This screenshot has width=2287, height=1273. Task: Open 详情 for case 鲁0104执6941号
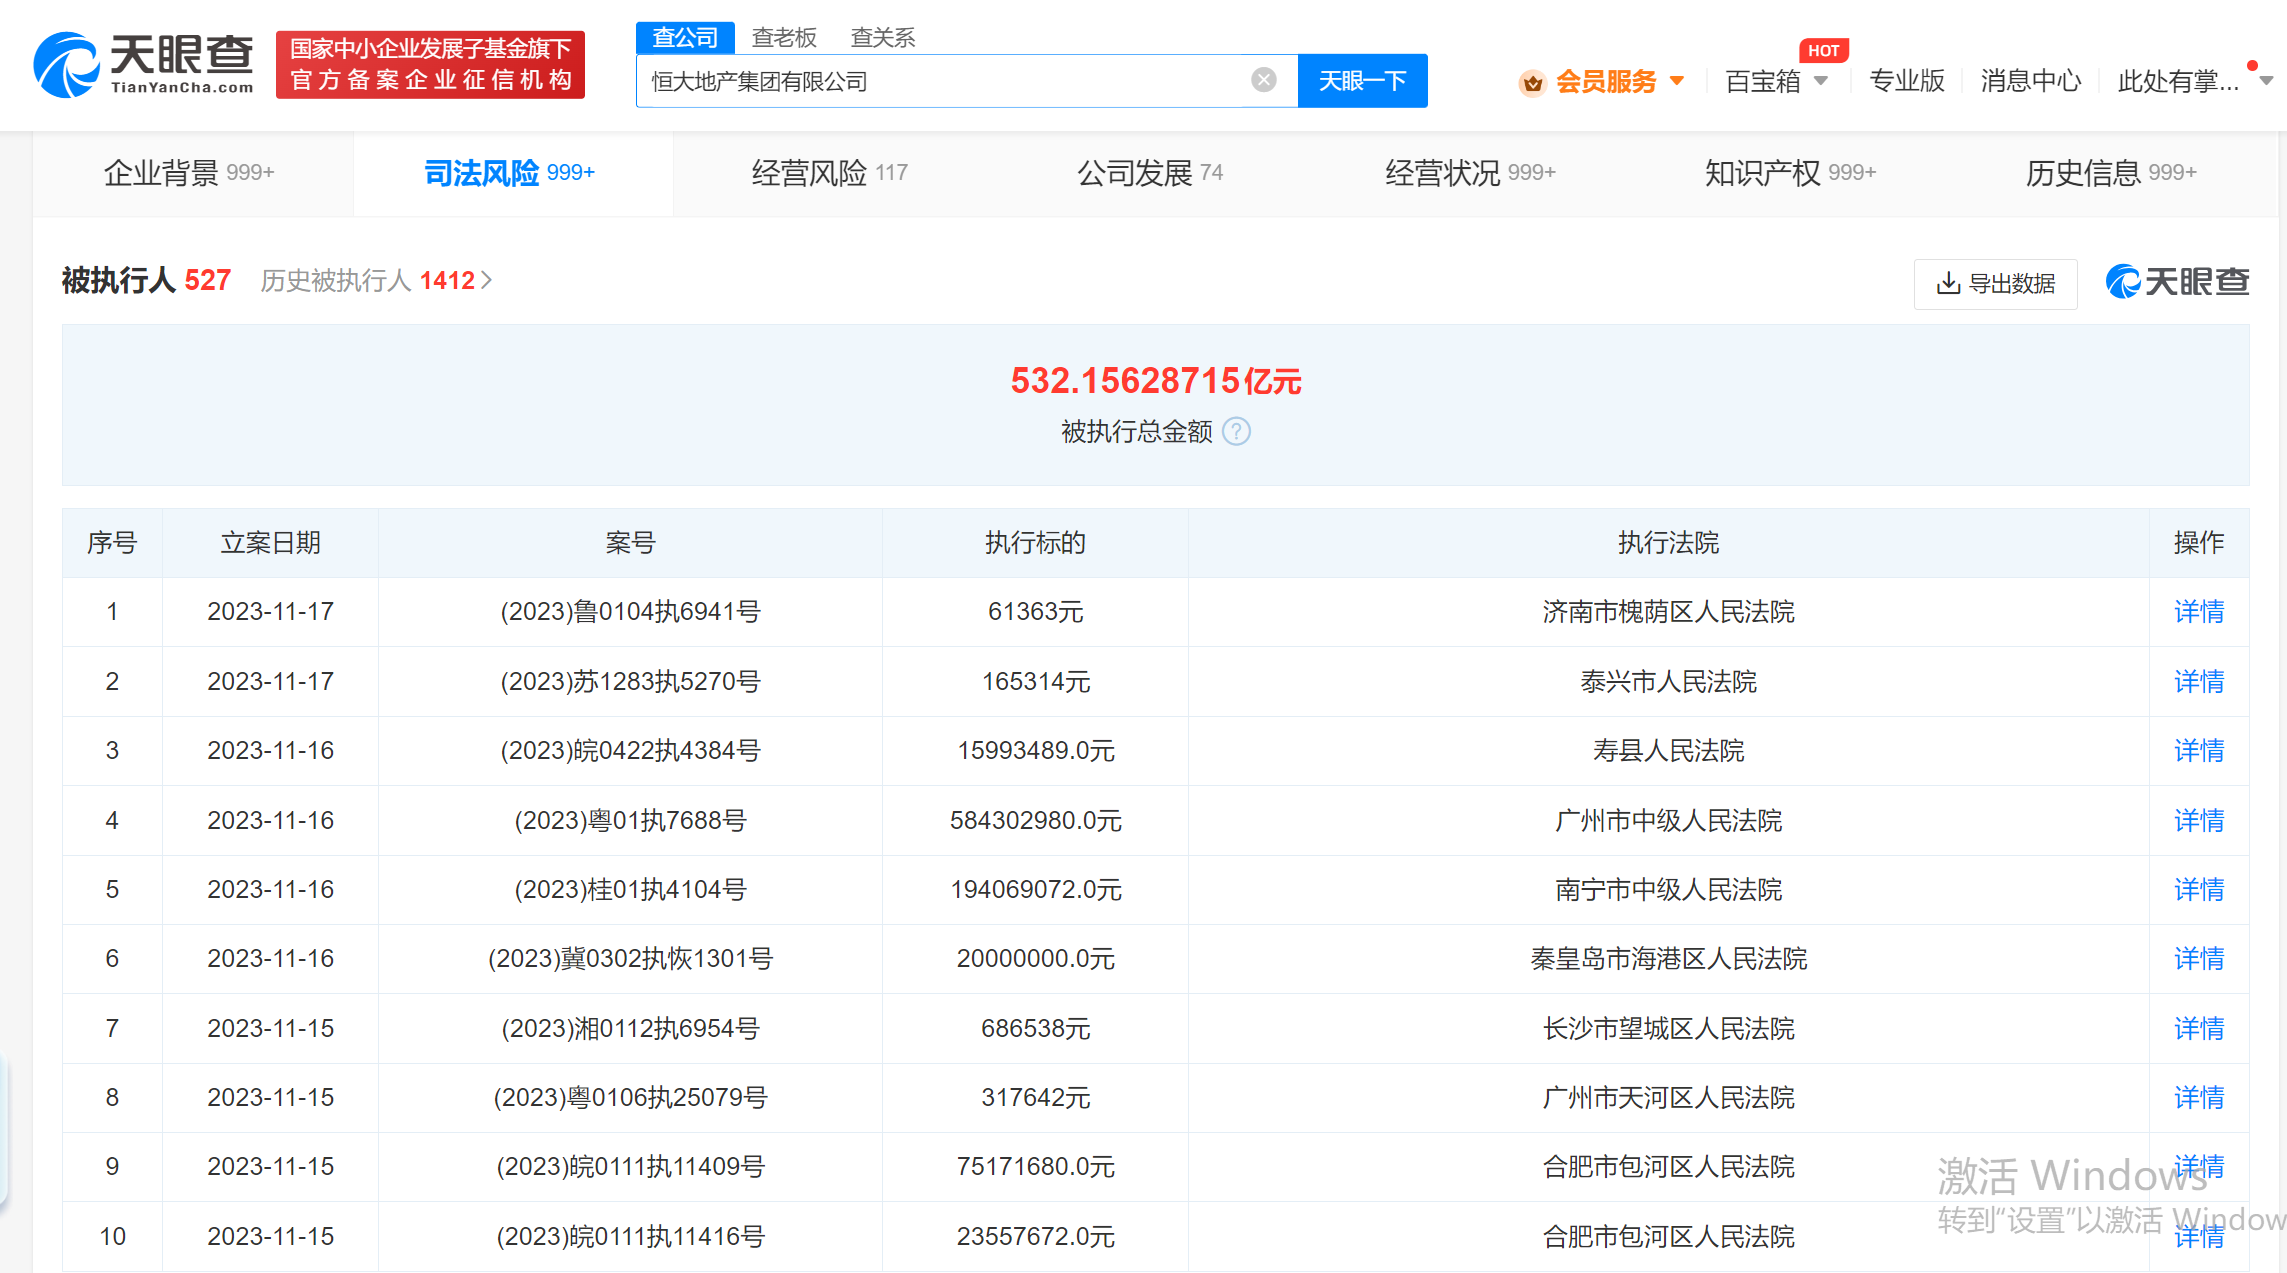(2199, 612)
